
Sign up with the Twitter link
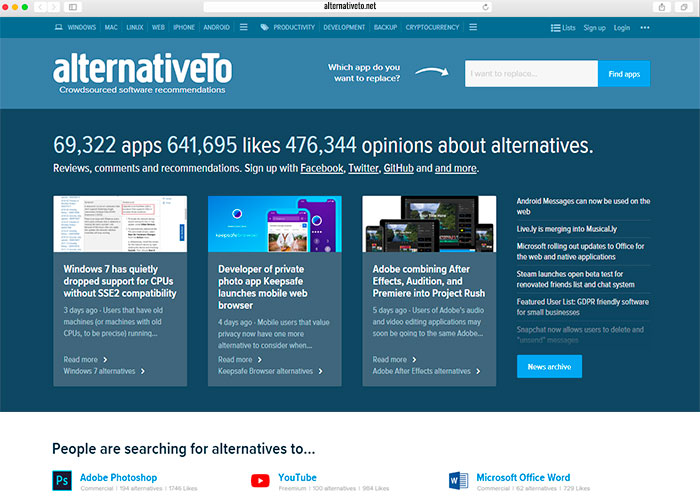pos(363,168)
